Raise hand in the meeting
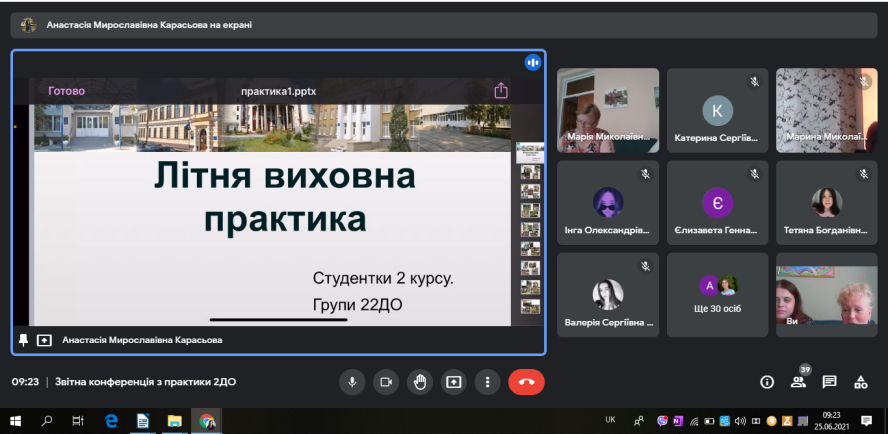Screen dimensions: 888x434 [420, 382]
